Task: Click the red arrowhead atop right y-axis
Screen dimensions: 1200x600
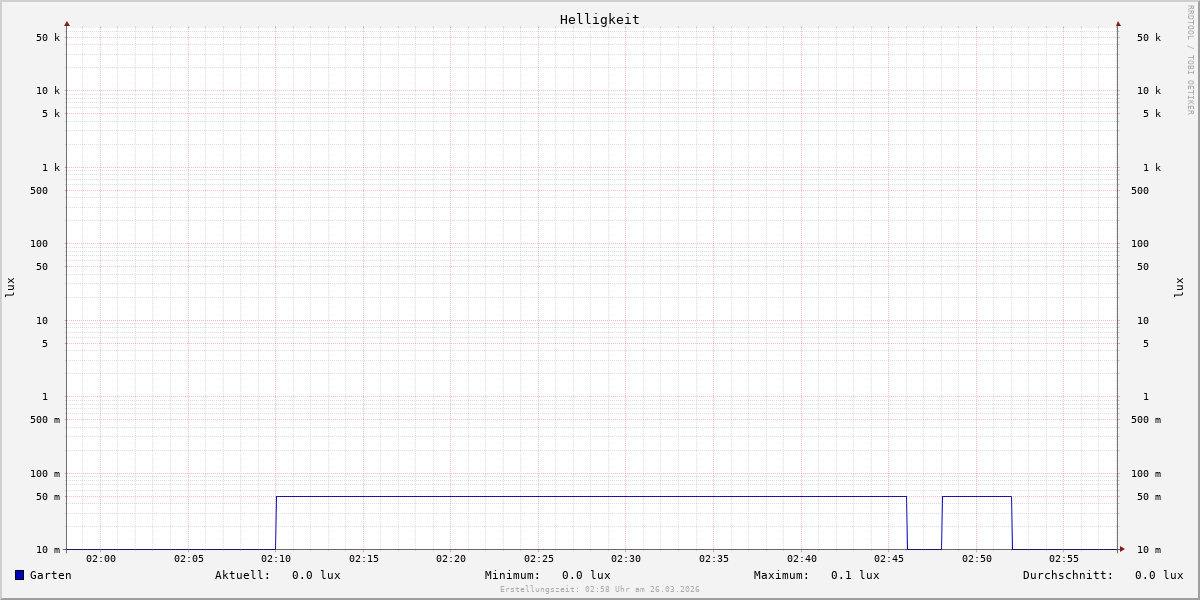Action: [x=1118, y=23]
